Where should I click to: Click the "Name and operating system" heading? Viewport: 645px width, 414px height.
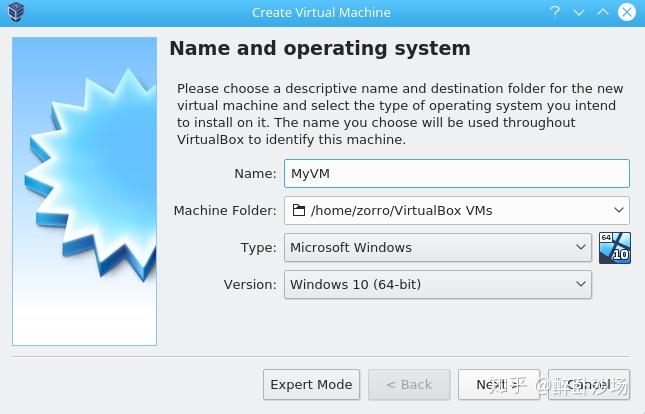(x=319, y=48)
